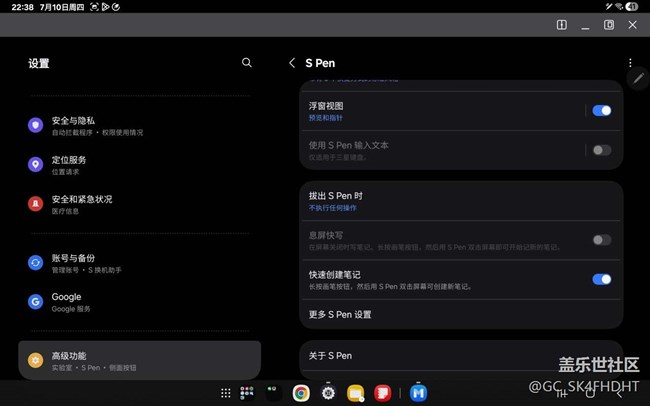The image size is (650, 406).
Task: Open the colorful app folder in the taskbar
Action: 247,393
